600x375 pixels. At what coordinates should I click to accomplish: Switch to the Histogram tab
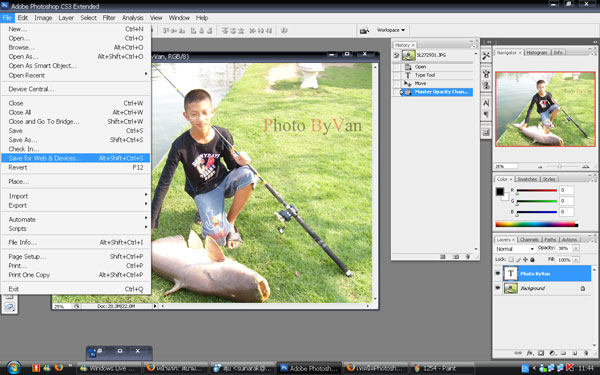537,52
